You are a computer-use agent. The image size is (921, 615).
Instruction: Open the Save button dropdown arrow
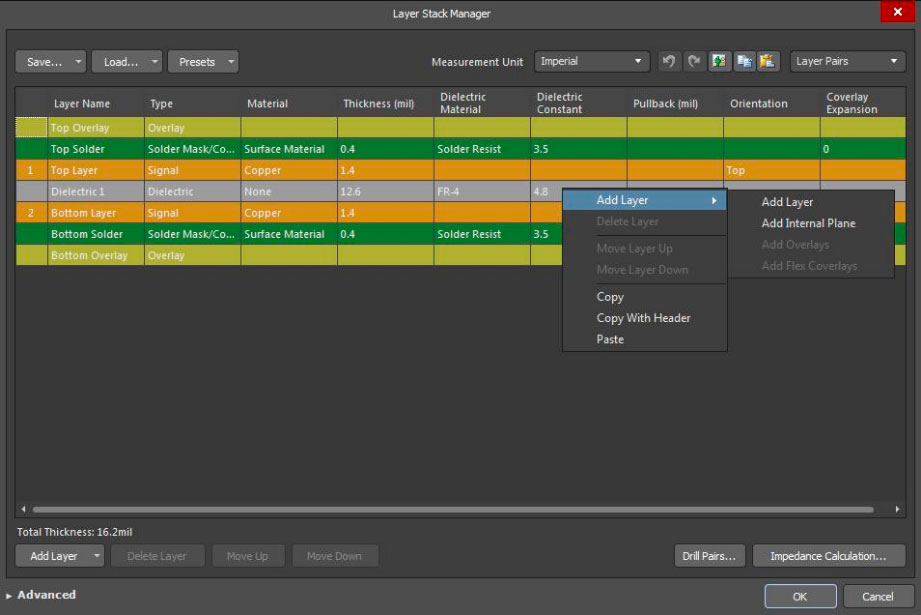pos(79,62)
